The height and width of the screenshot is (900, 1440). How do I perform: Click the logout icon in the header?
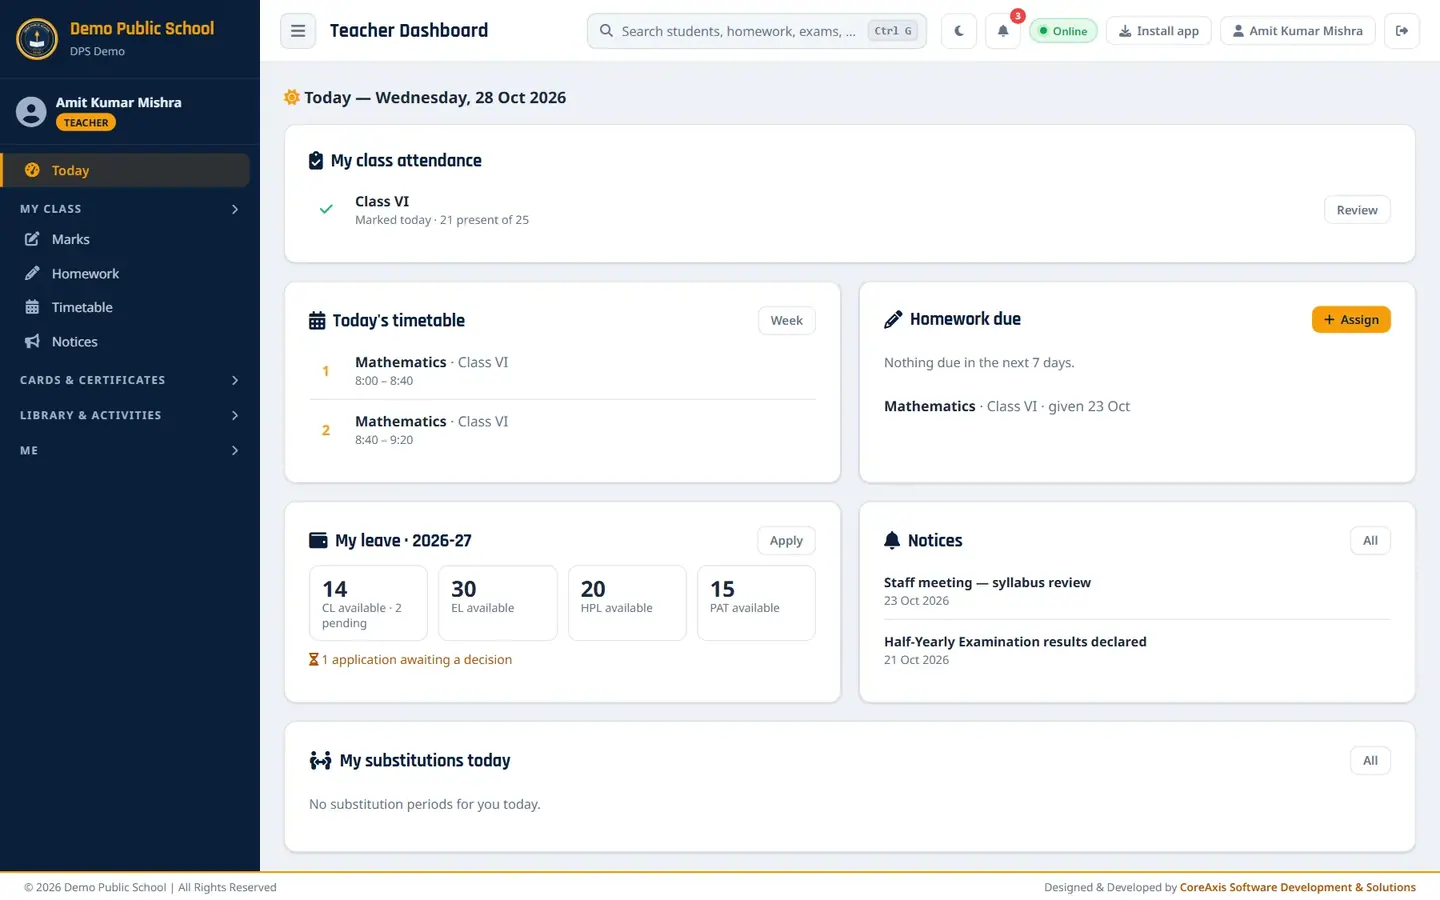pyautogui.click(x=1402, y=31)
